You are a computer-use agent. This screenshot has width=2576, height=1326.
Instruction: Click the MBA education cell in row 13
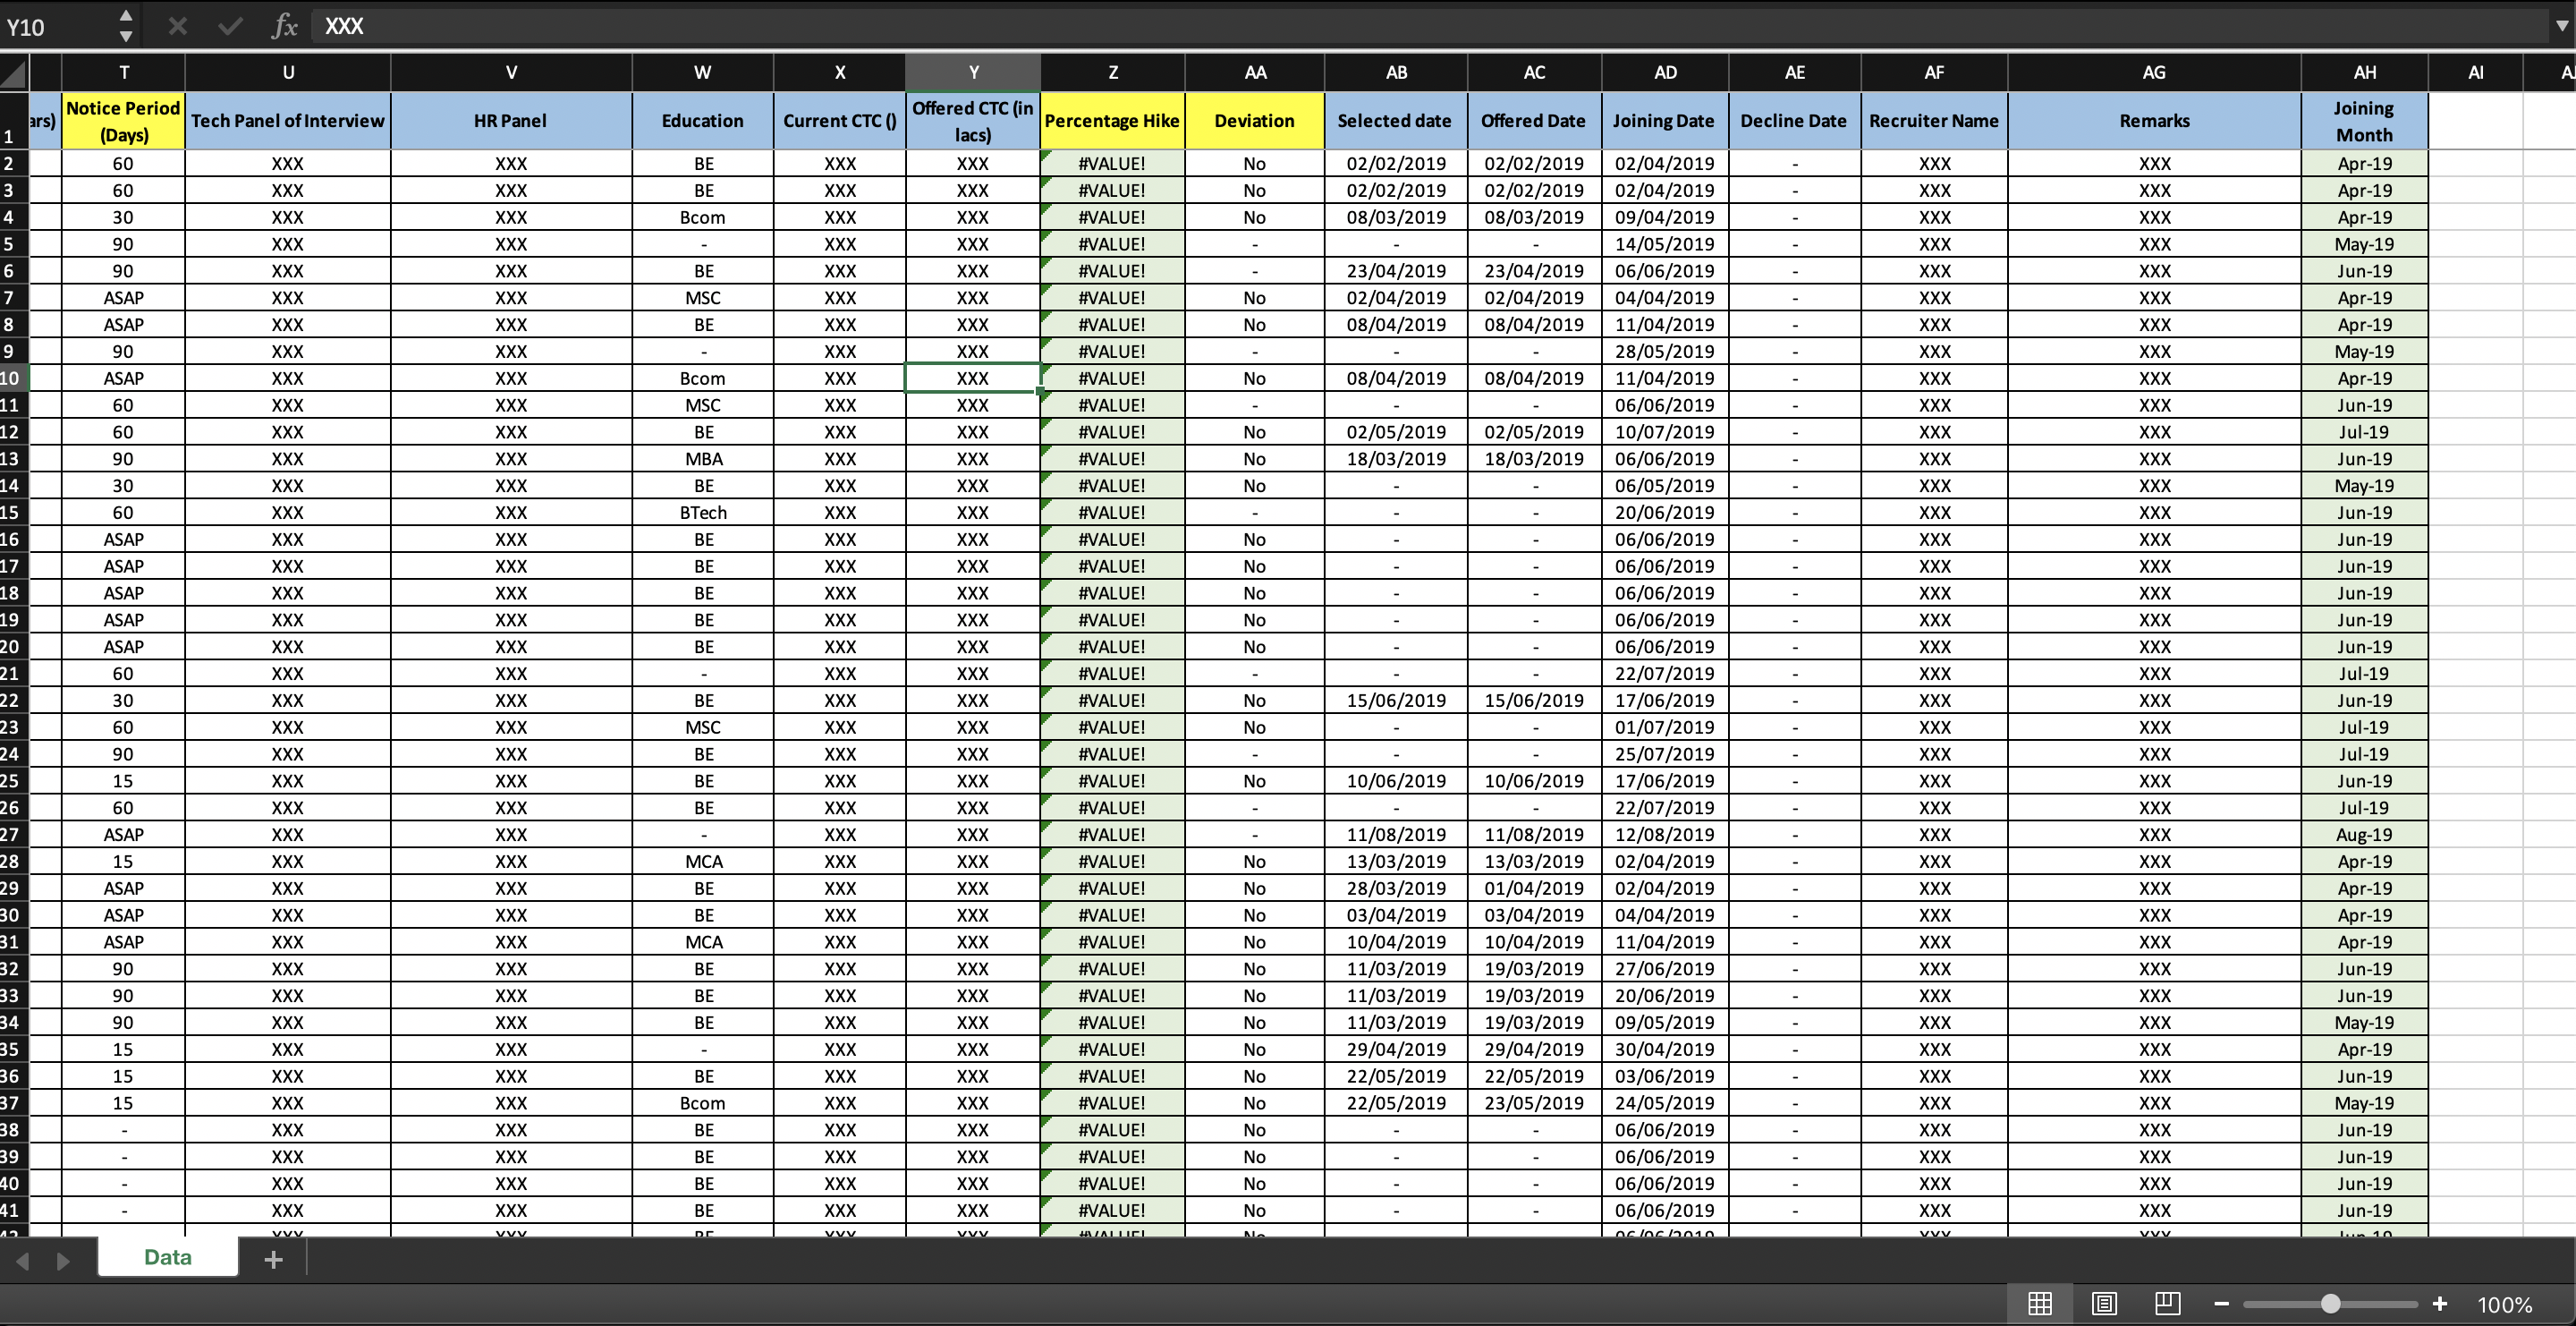[703, 459]
